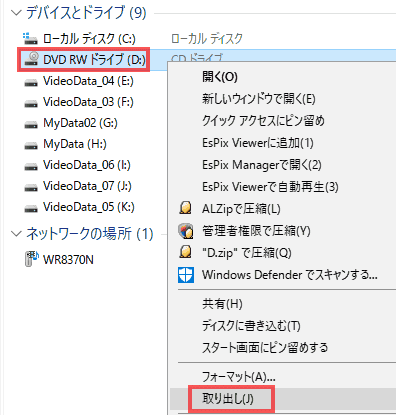Click the ローカル ディスク type cell
The width and height of the screenshot is (396, 415).
207,39
